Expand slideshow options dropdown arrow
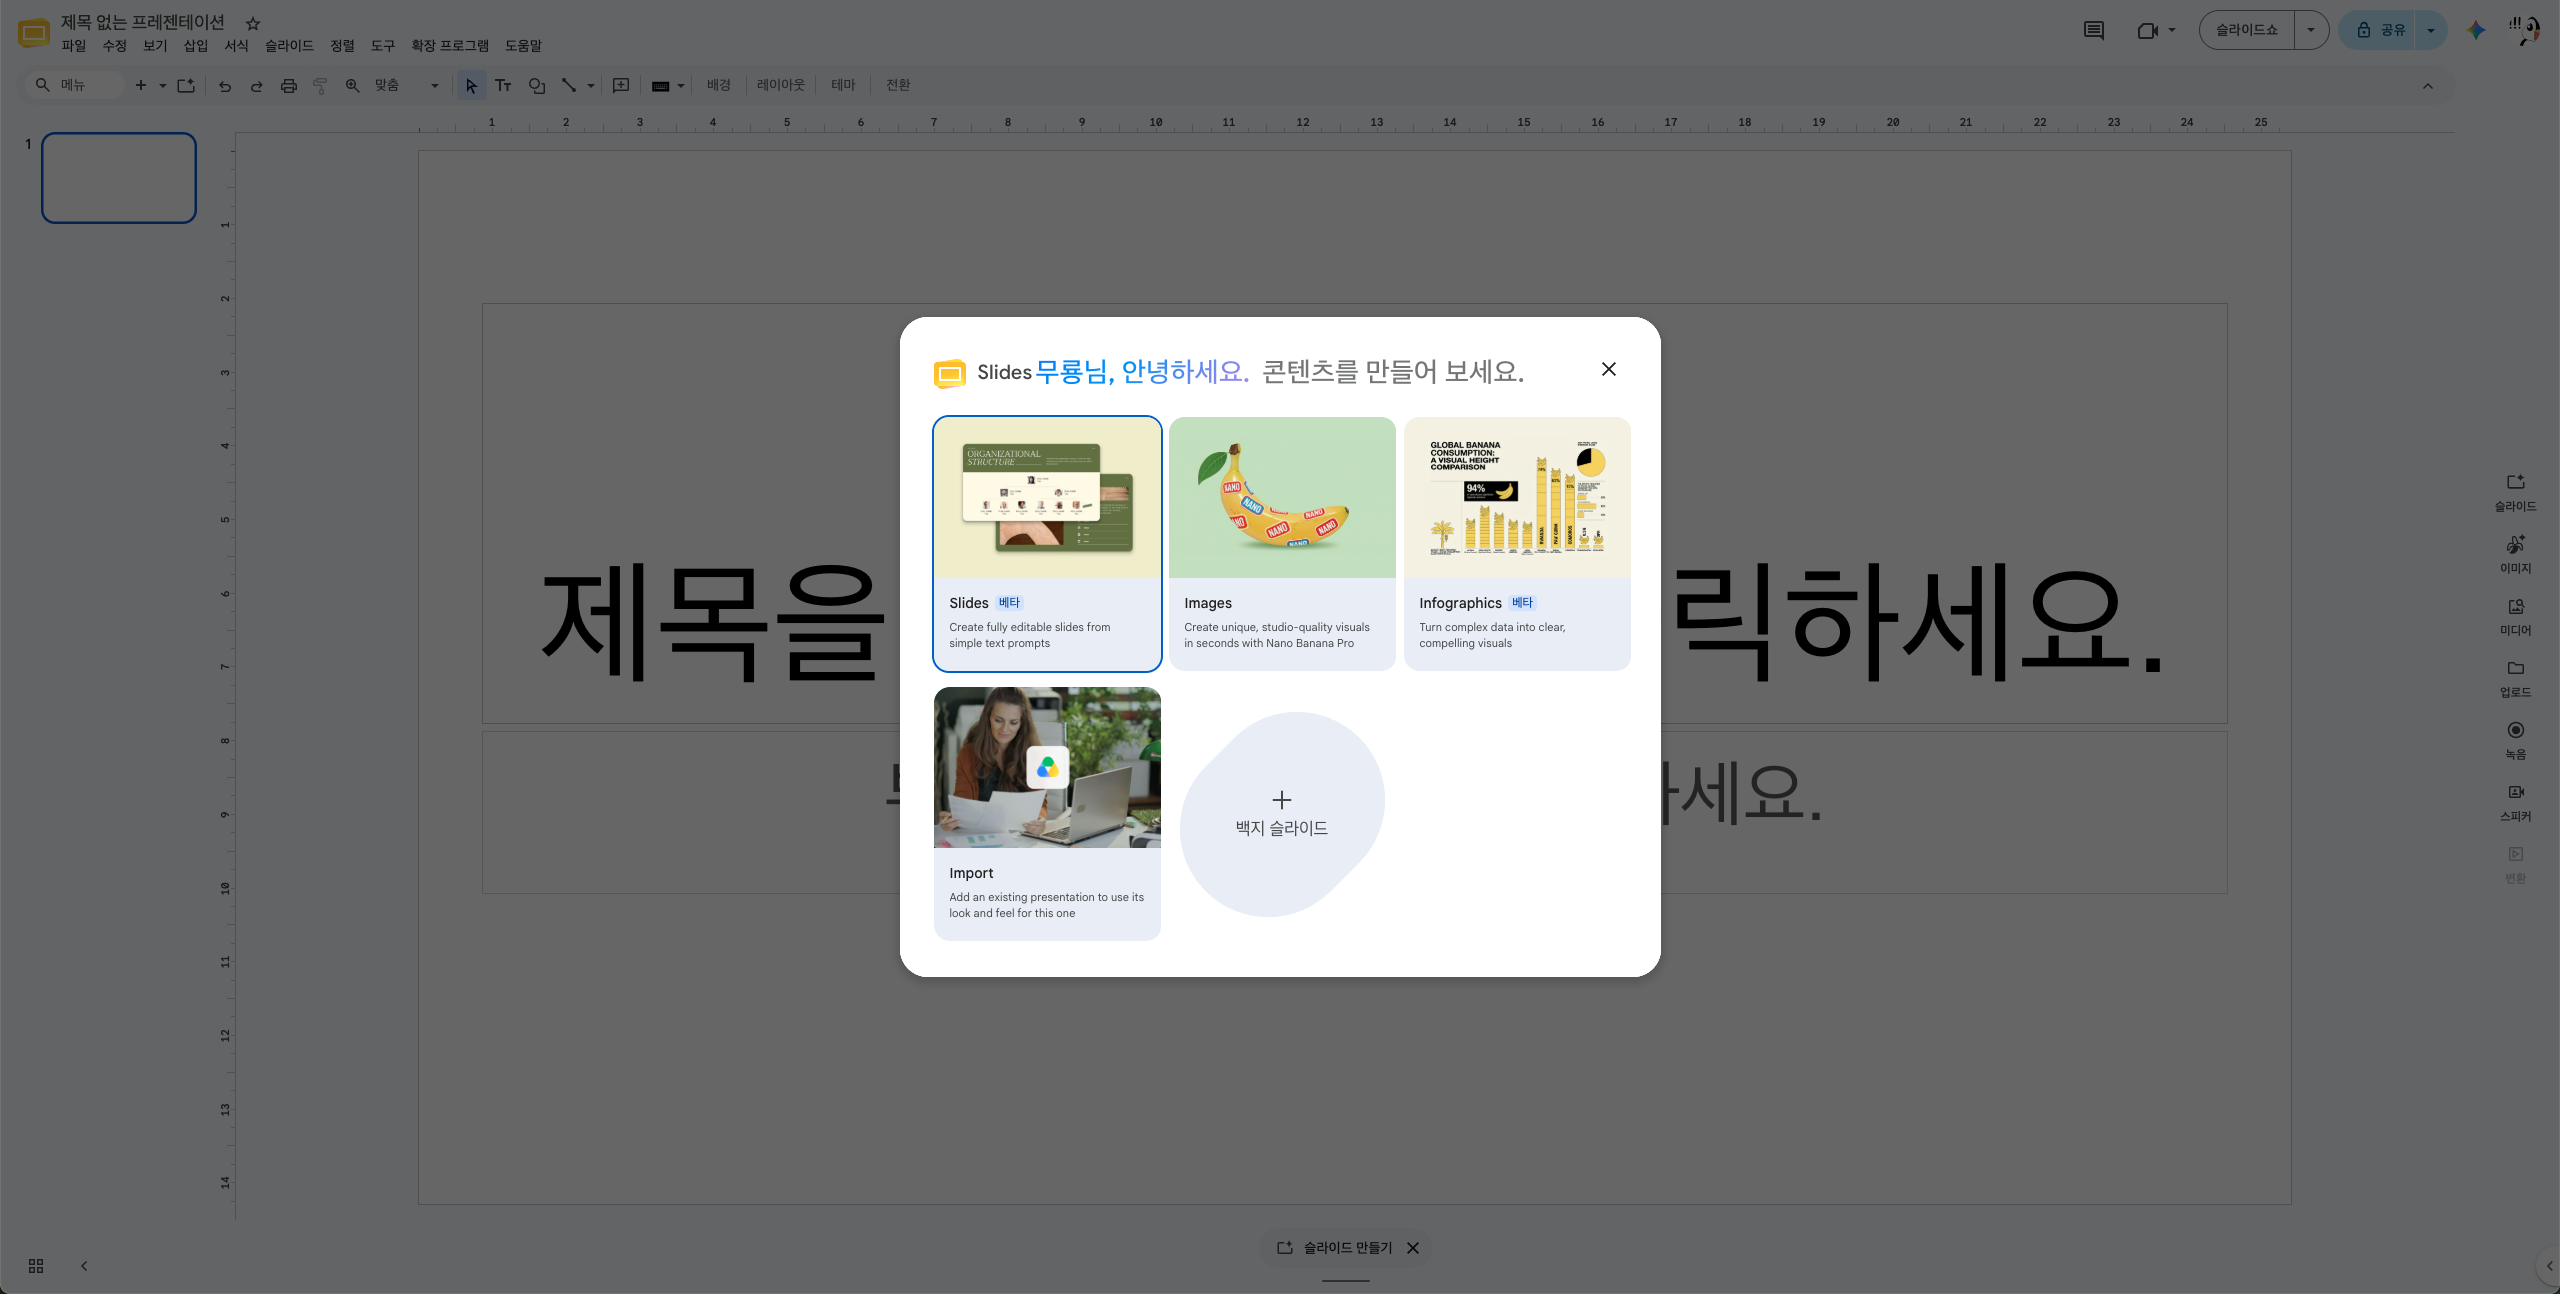 tap(2311, 30)
